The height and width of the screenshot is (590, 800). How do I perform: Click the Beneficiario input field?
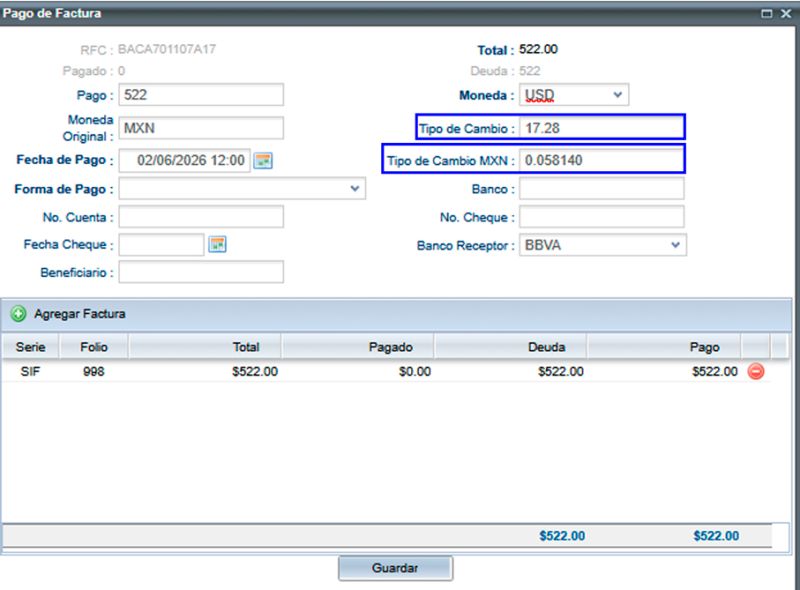[201, 272]
